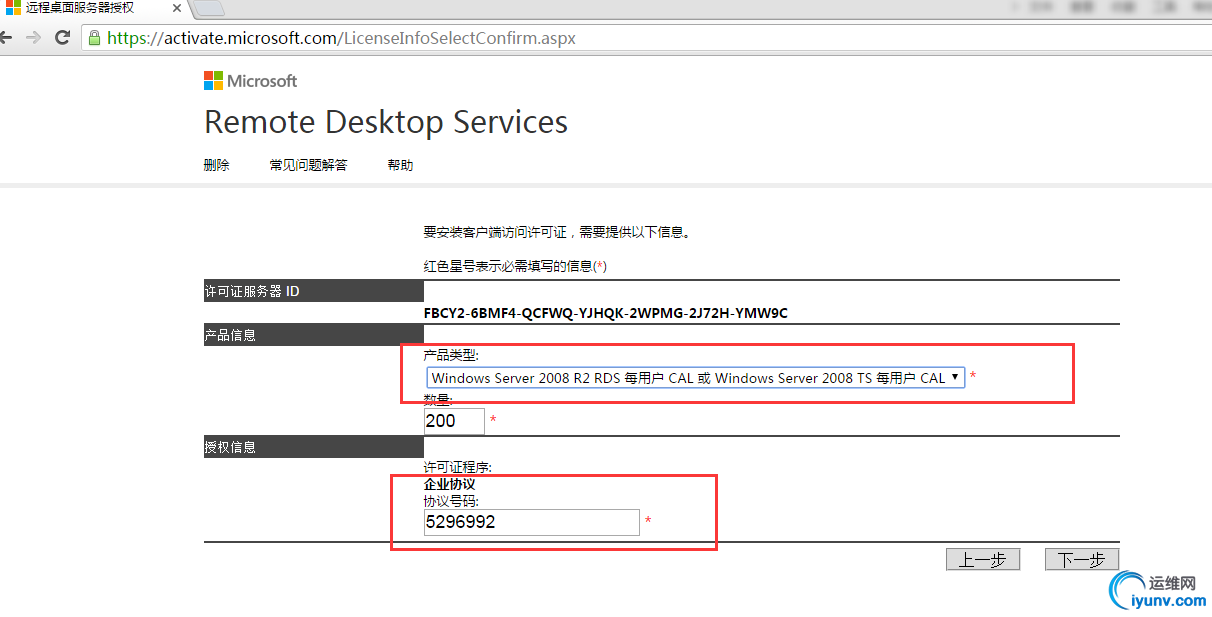Click the 许可证程序 label
1212x617 pixels.
point(458,468)
